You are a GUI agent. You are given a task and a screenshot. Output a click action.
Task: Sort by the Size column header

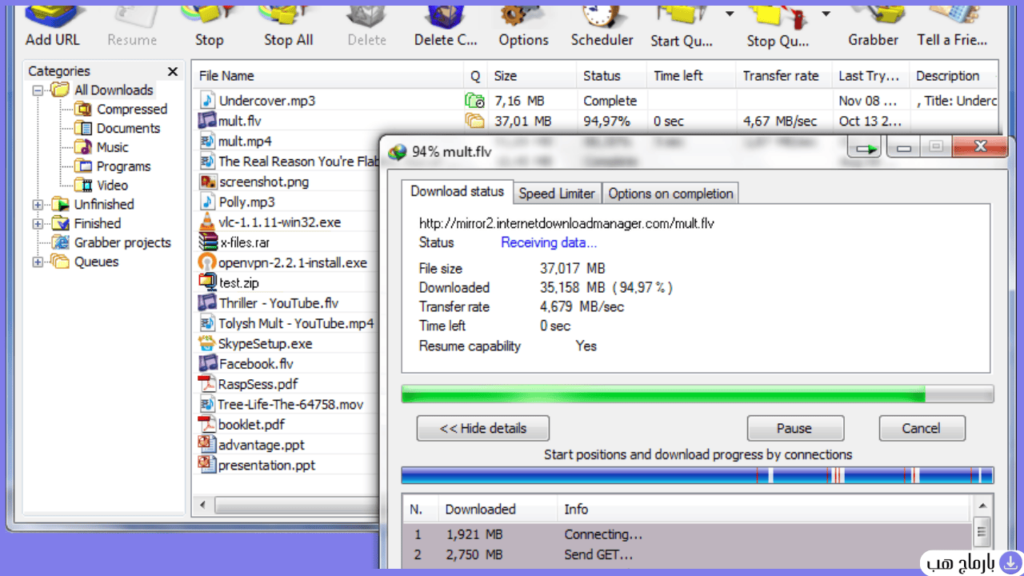(531, 76)
